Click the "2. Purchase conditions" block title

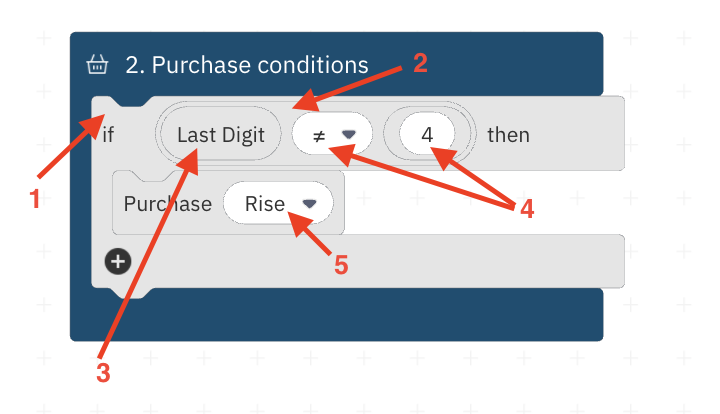247,65
